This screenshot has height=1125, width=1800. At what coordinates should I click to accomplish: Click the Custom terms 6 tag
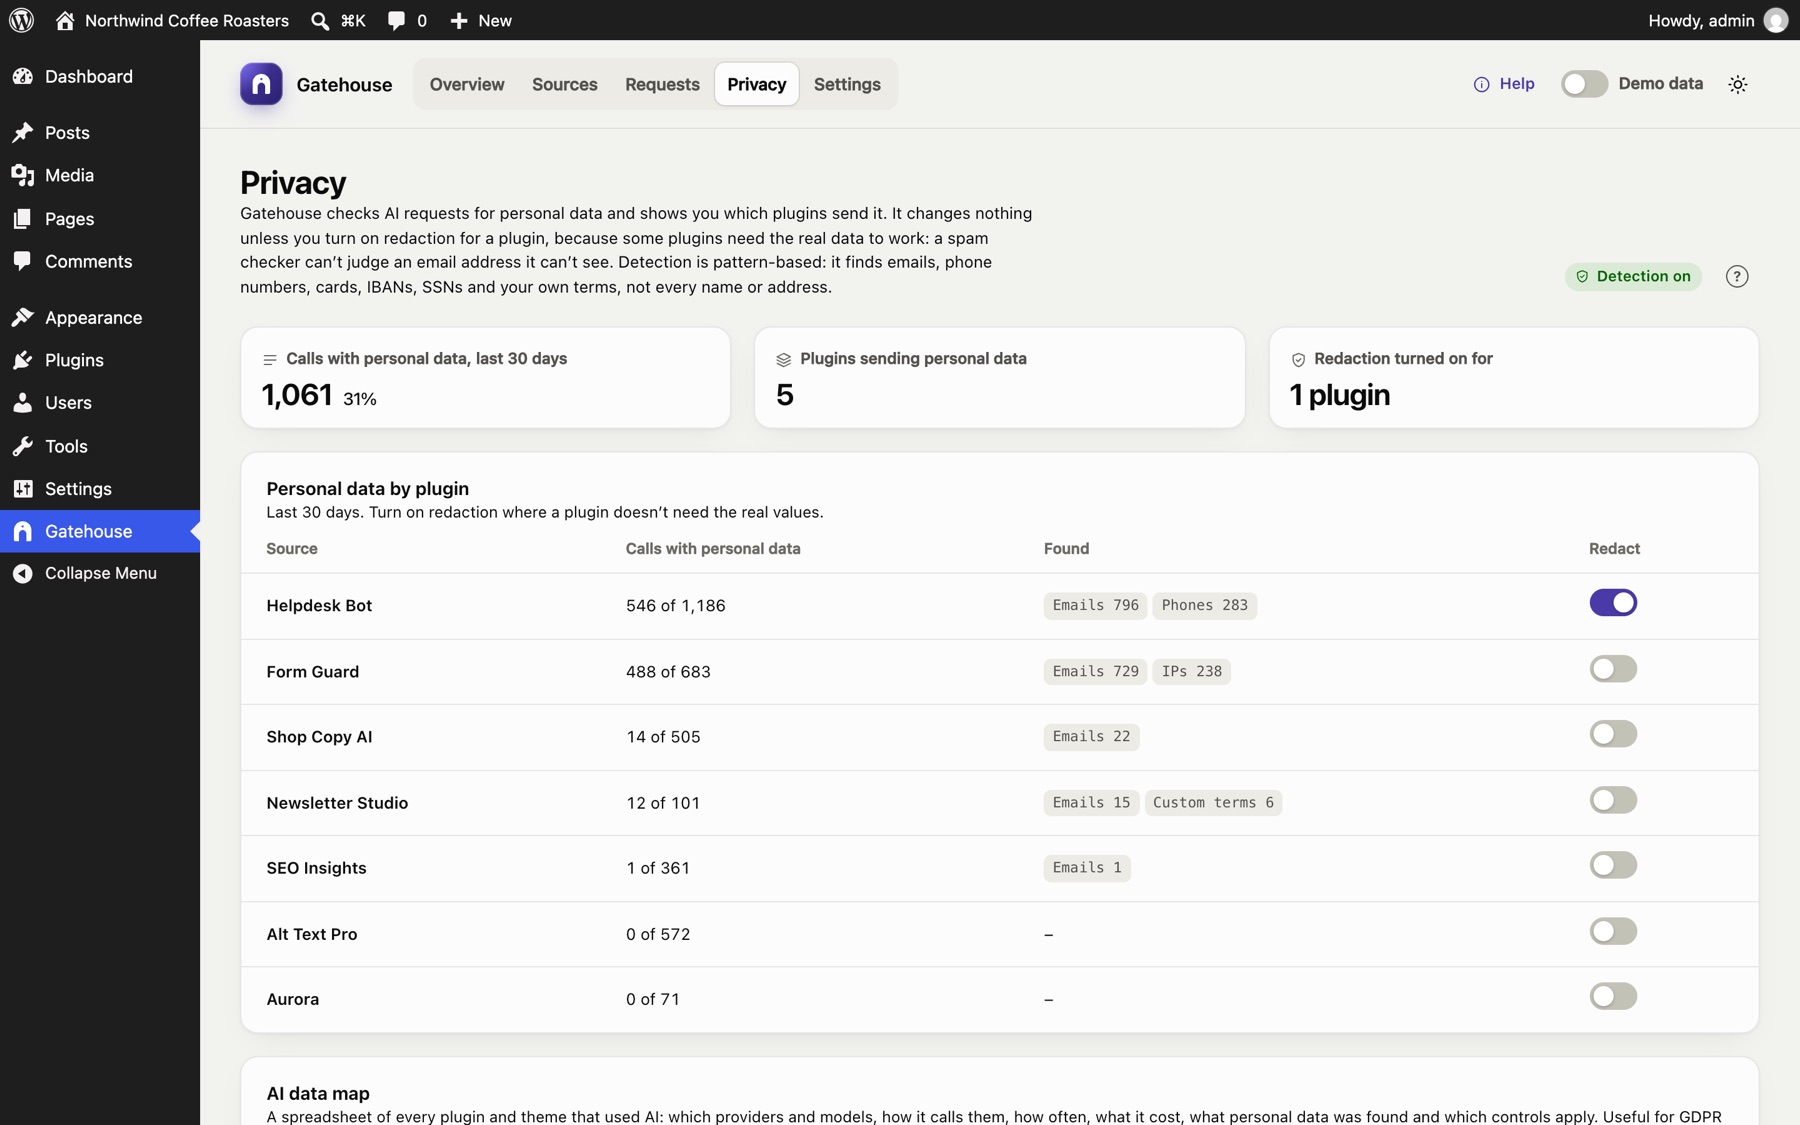[x=1213, y=802]
